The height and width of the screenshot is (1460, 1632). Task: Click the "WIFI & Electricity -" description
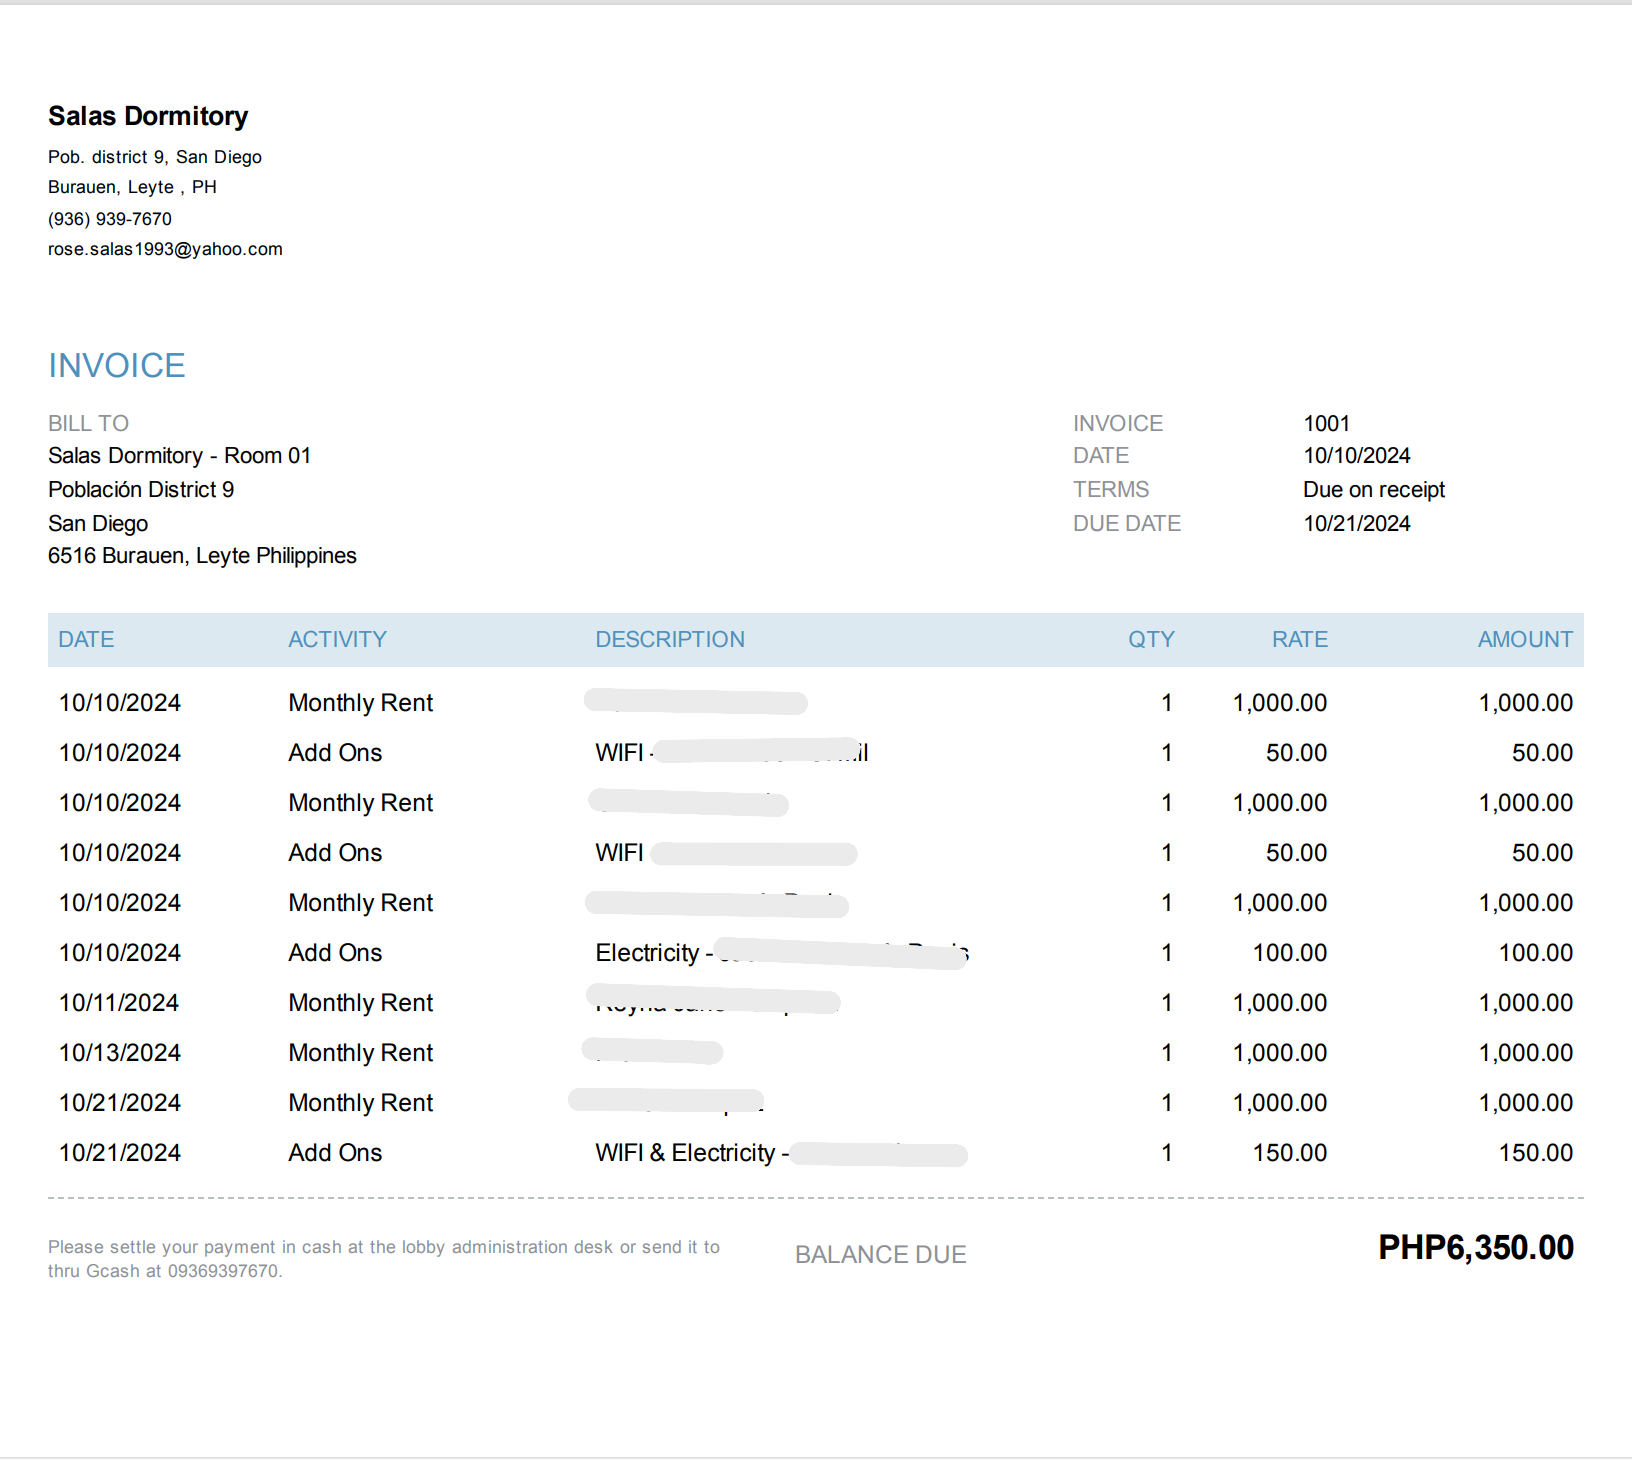[x=692, y=1153]
